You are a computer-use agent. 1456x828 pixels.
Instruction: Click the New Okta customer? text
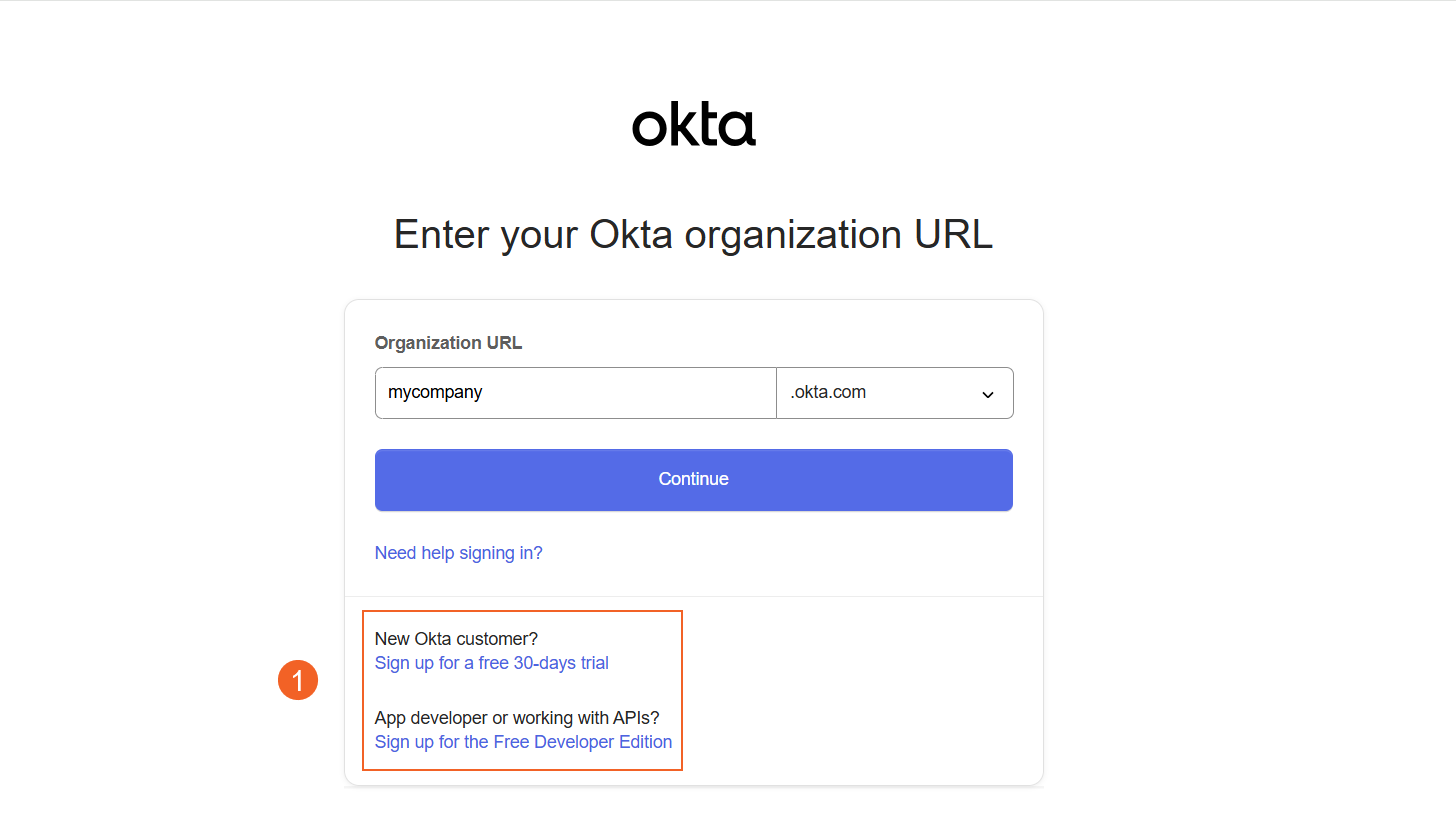456,639
